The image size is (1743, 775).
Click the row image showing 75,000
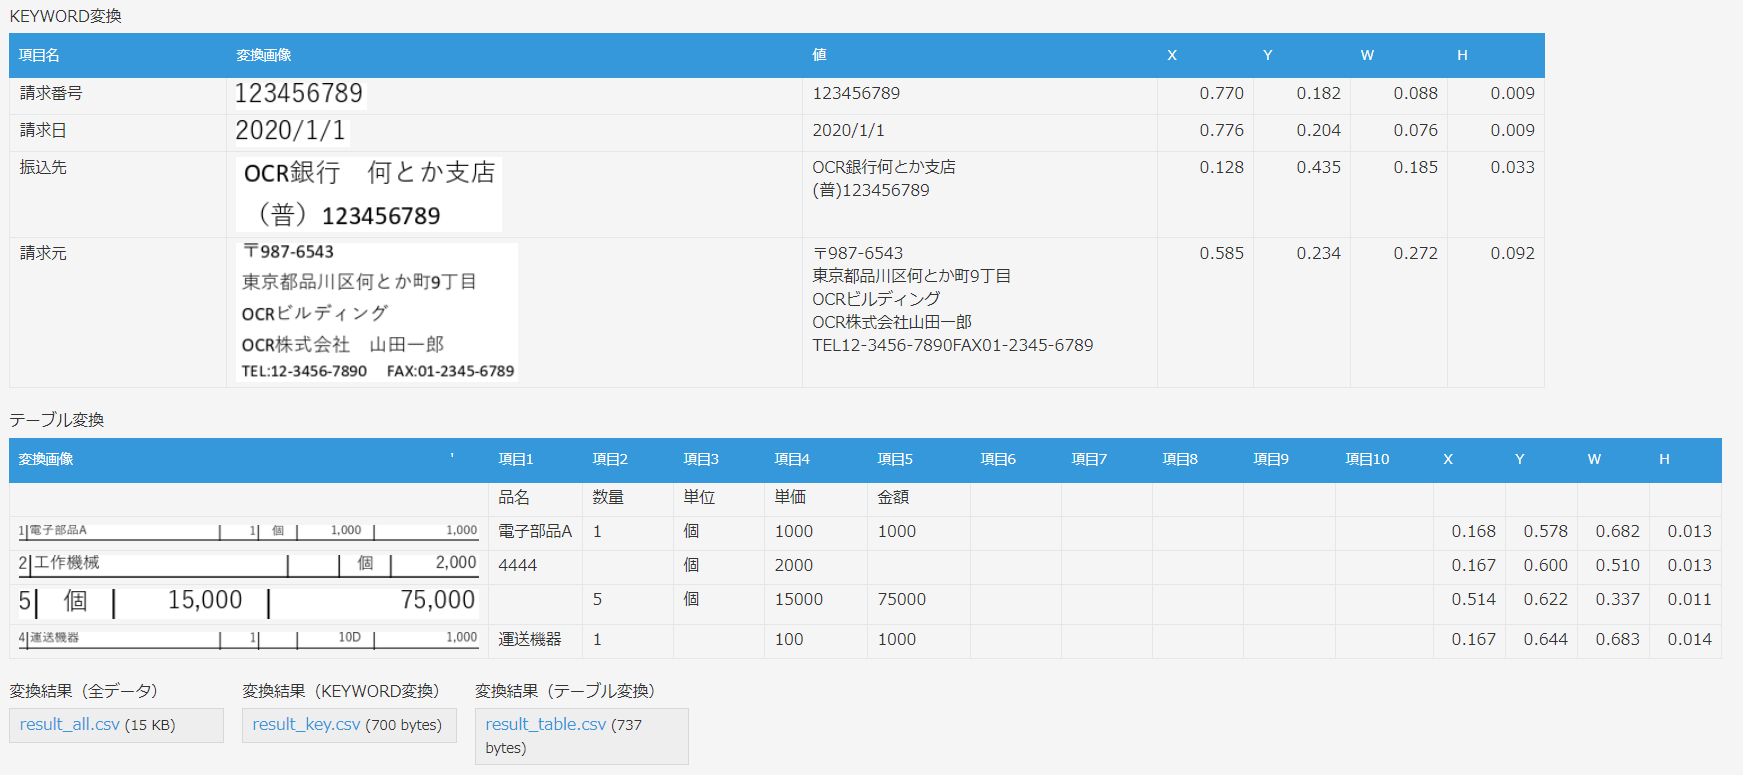248,601
